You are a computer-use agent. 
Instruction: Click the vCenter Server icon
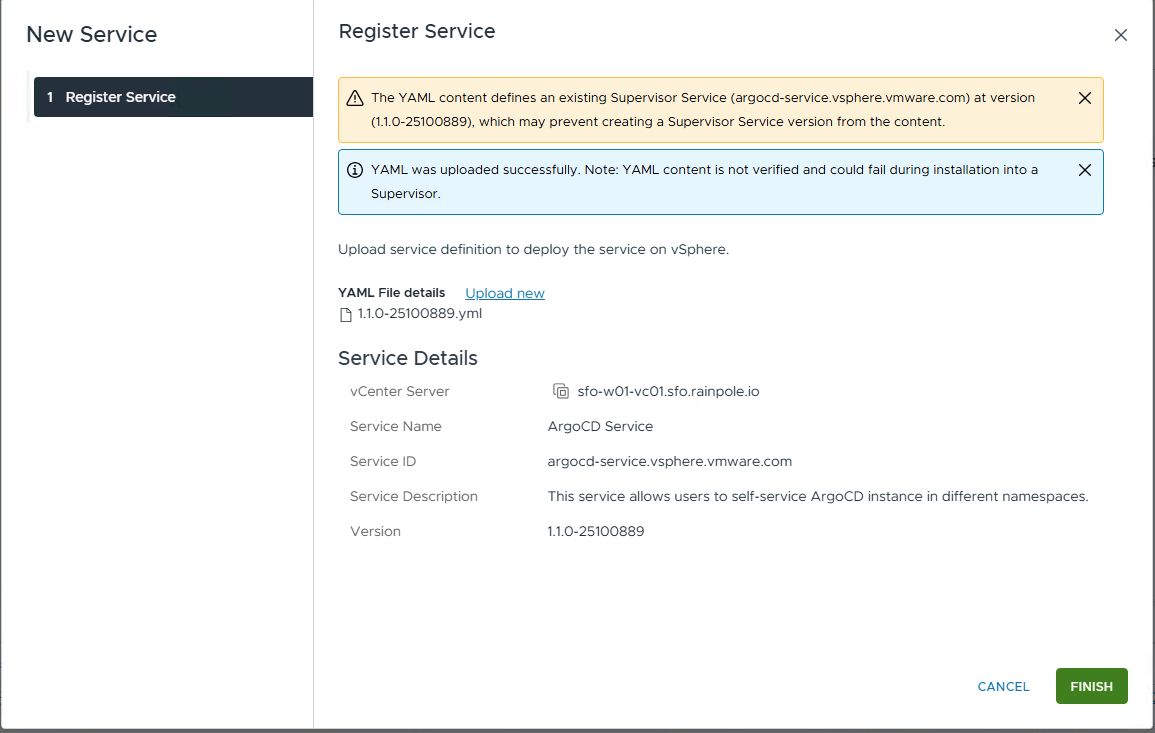(x=561, y=391)
